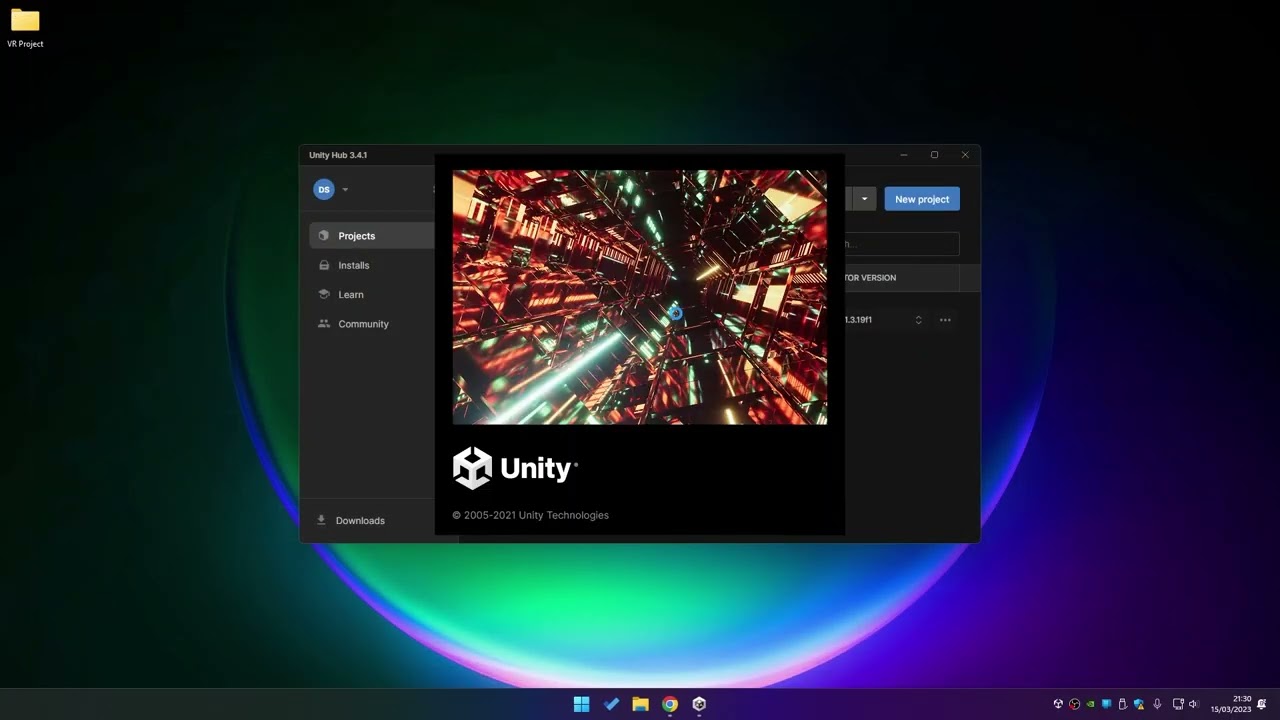
Task: Open the Downloads panel in Unity Hub
Action: pyautogui.click(x=360, y=520)
